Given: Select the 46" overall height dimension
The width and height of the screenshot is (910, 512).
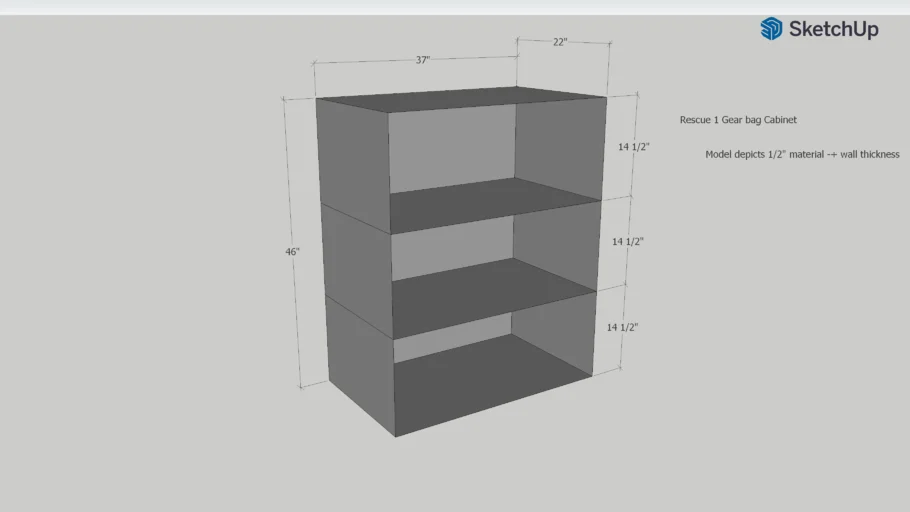Looking at the screenshot, I should 292,252.
